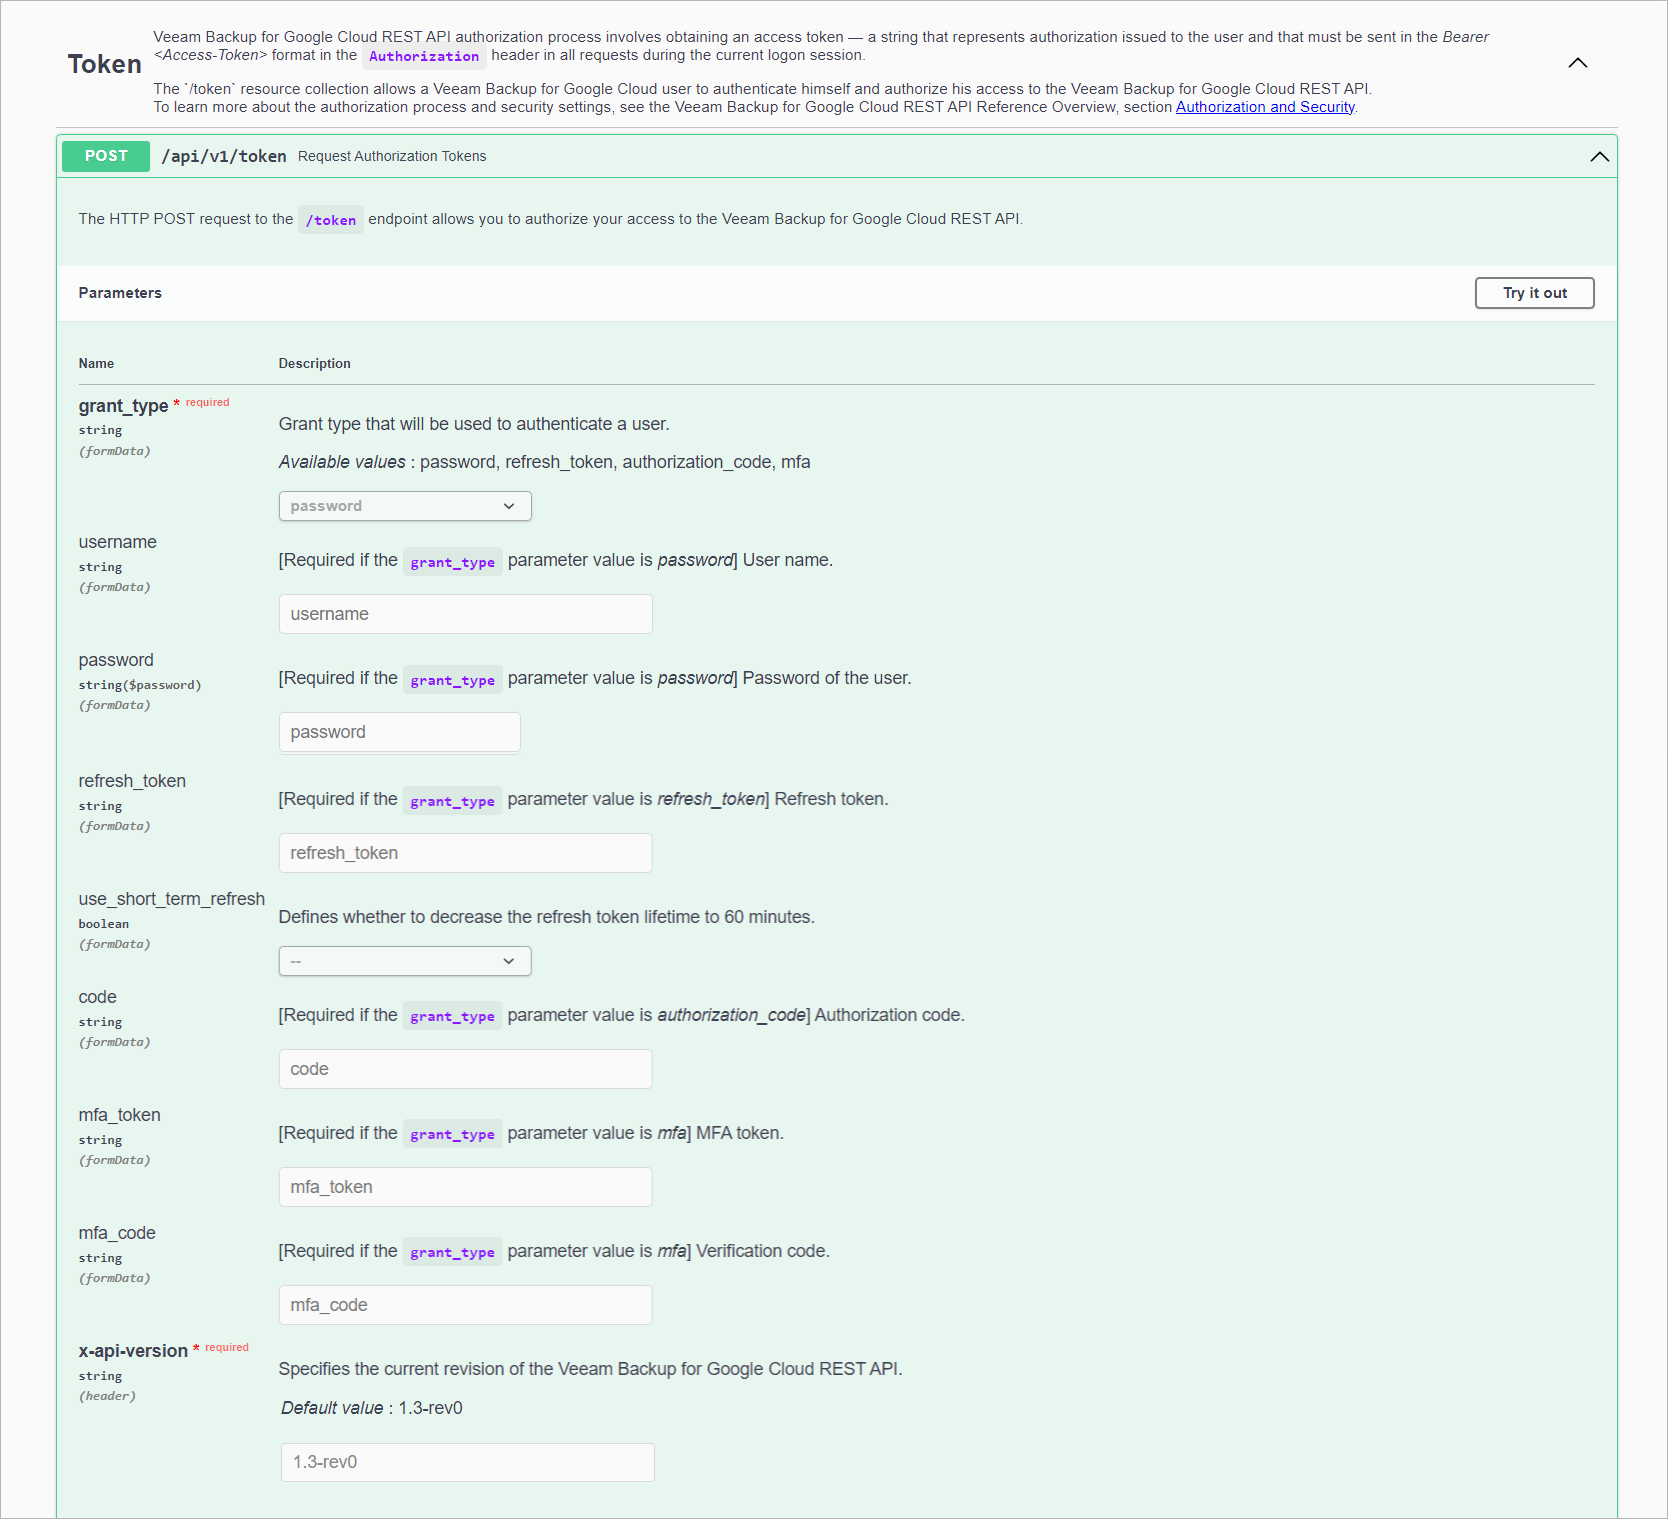Click the '(header)' location label
Viewport: 1668px width, 1519px height.
point(107,1396)
